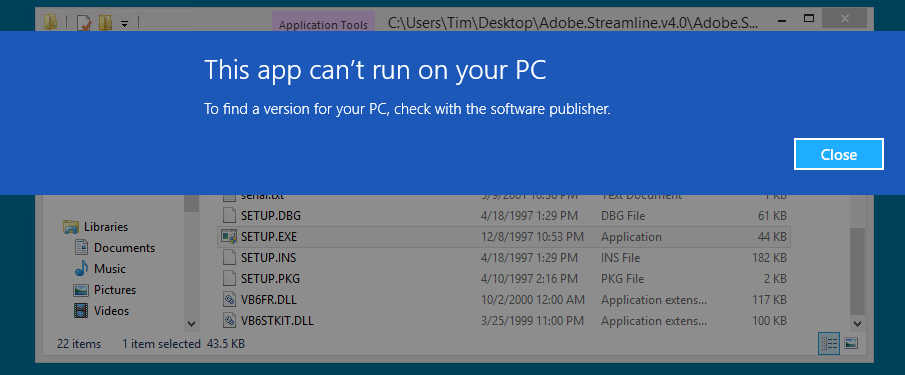Click '1 item selected 43.5 KB' status text
Image resolution: width=905 pixels, height=375 pixels.
[184, 344]
